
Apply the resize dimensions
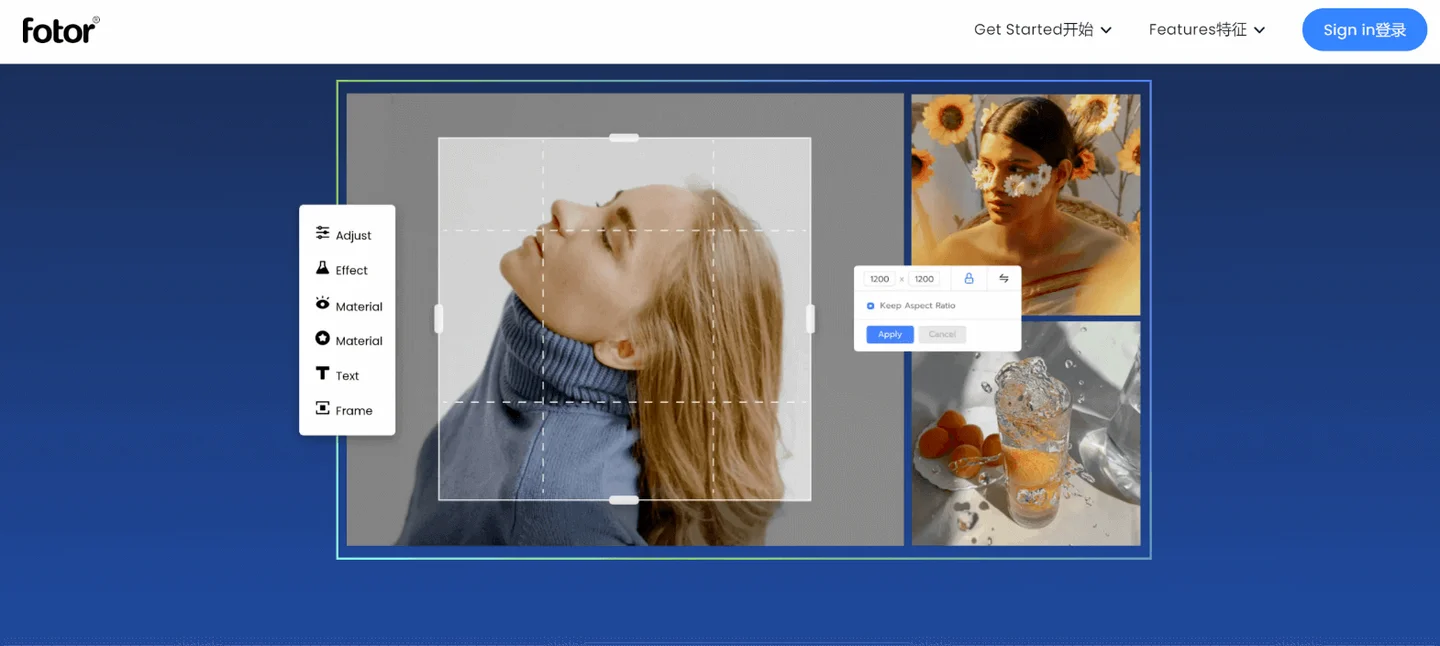click(x=890, y=334)
